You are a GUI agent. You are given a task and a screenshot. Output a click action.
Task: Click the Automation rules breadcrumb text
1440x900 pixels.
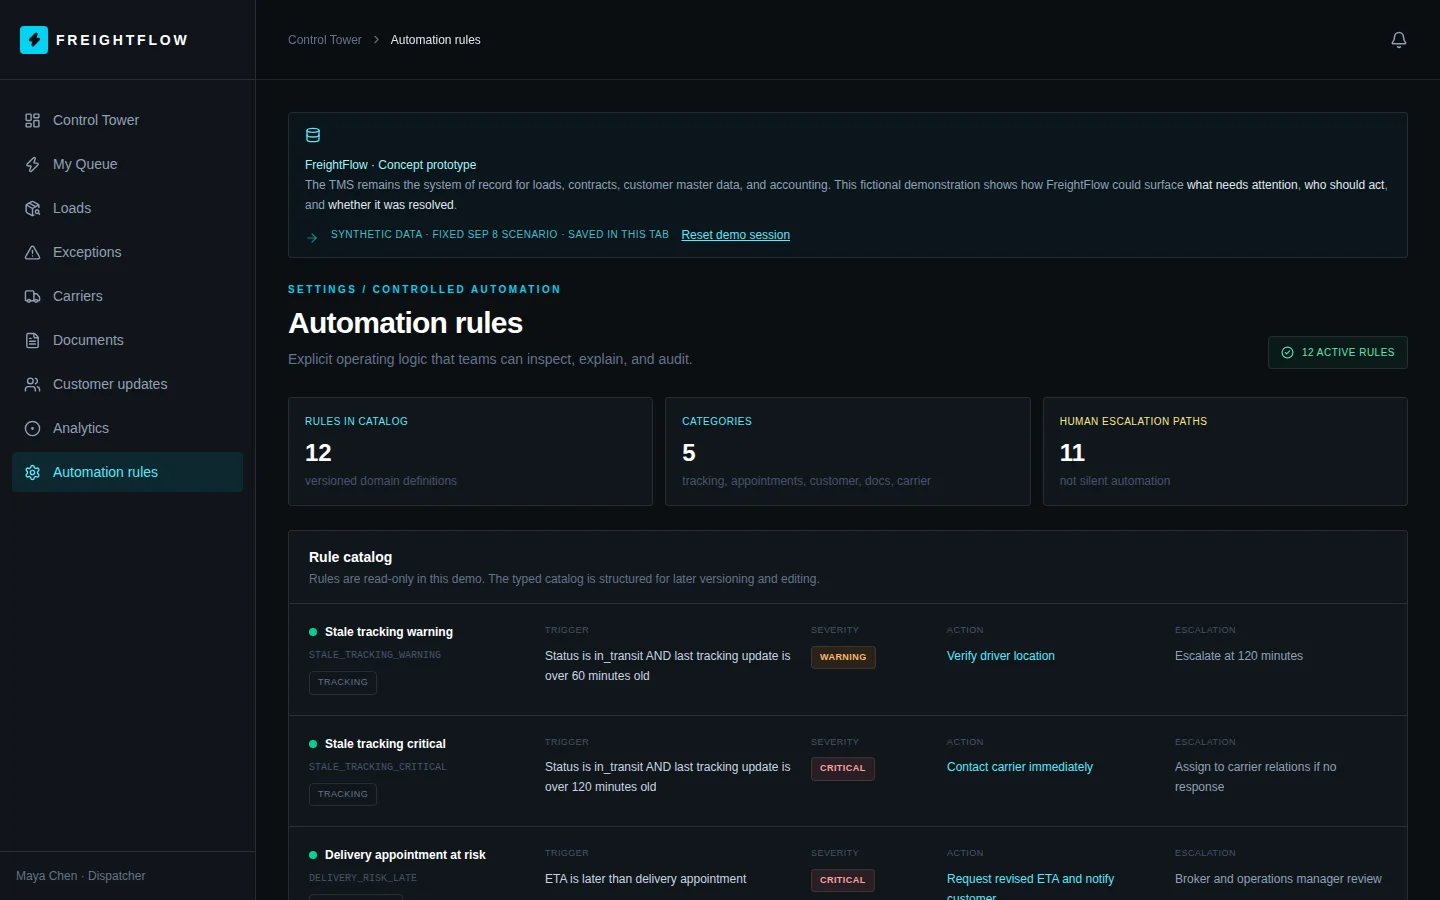435,40
